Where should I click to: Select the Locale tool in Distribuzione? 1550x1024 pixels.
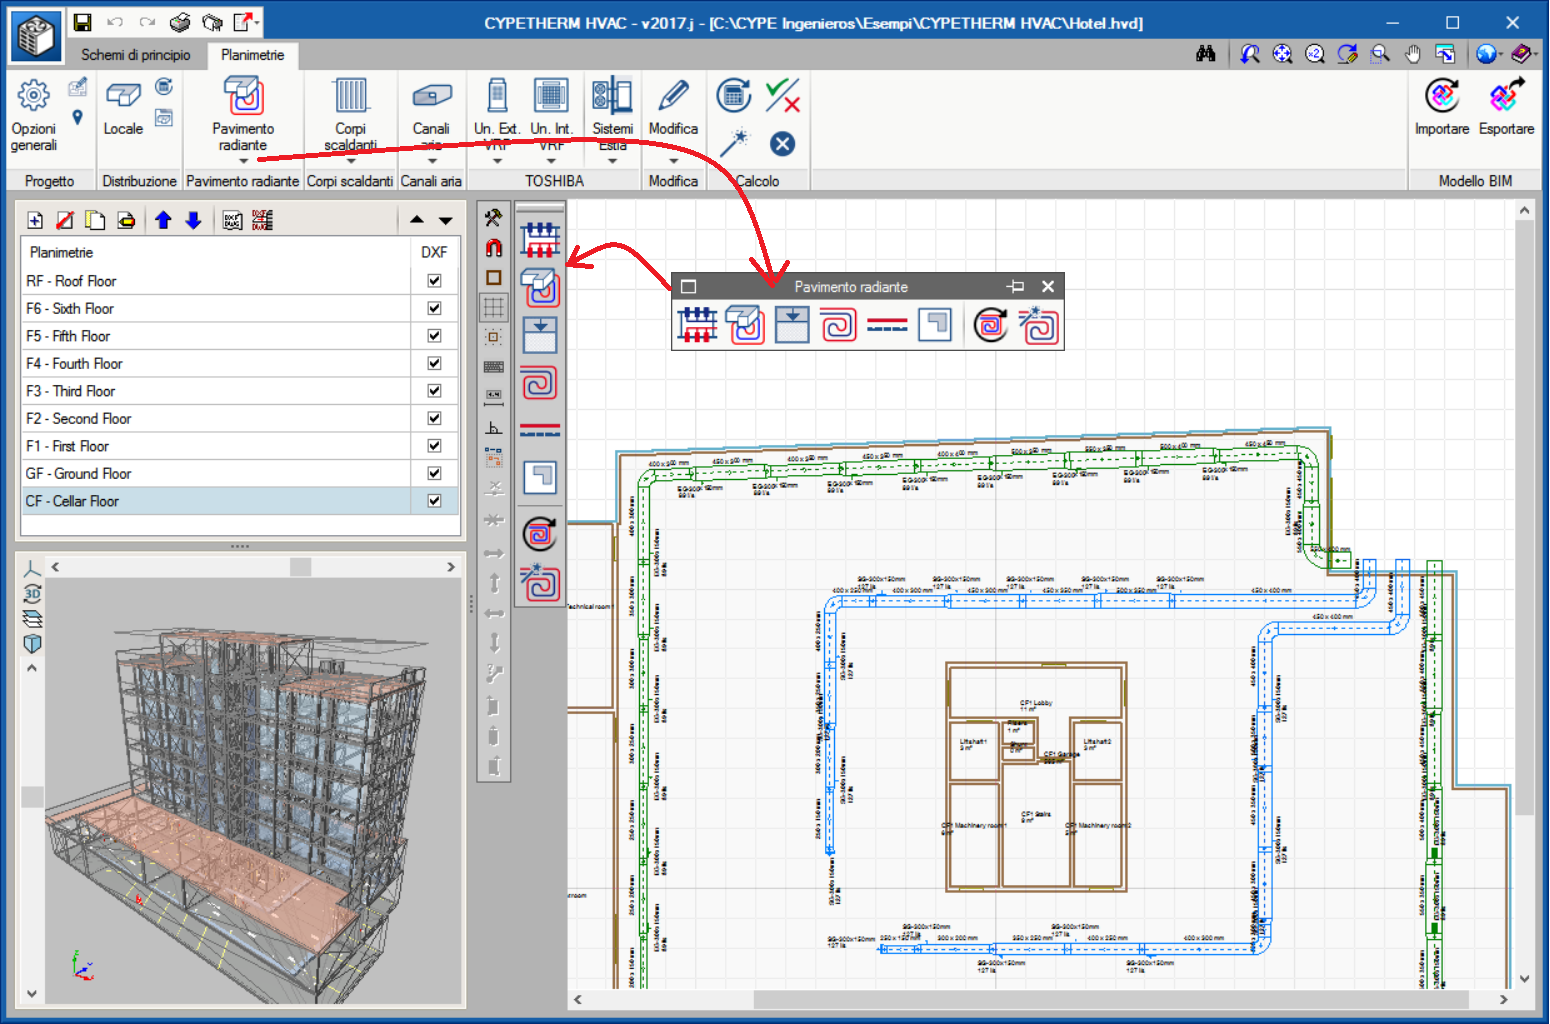tap(123, 108)
